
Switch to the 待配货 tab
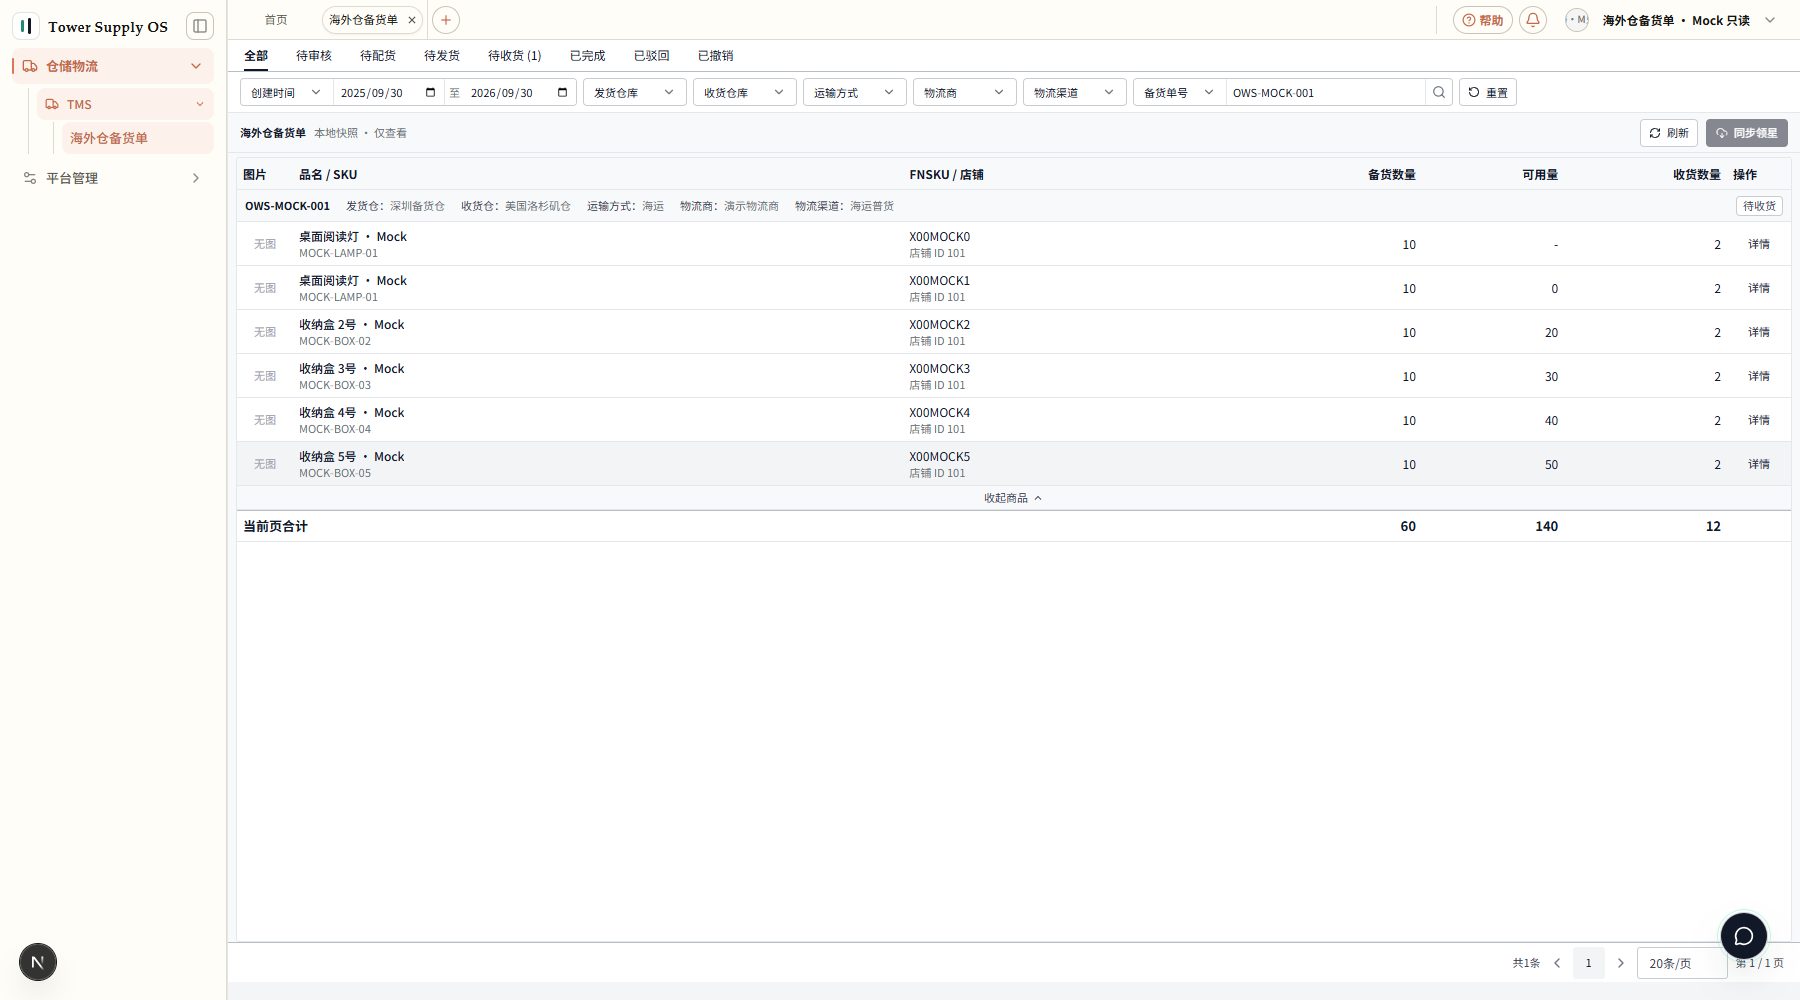tap(378, 56)
